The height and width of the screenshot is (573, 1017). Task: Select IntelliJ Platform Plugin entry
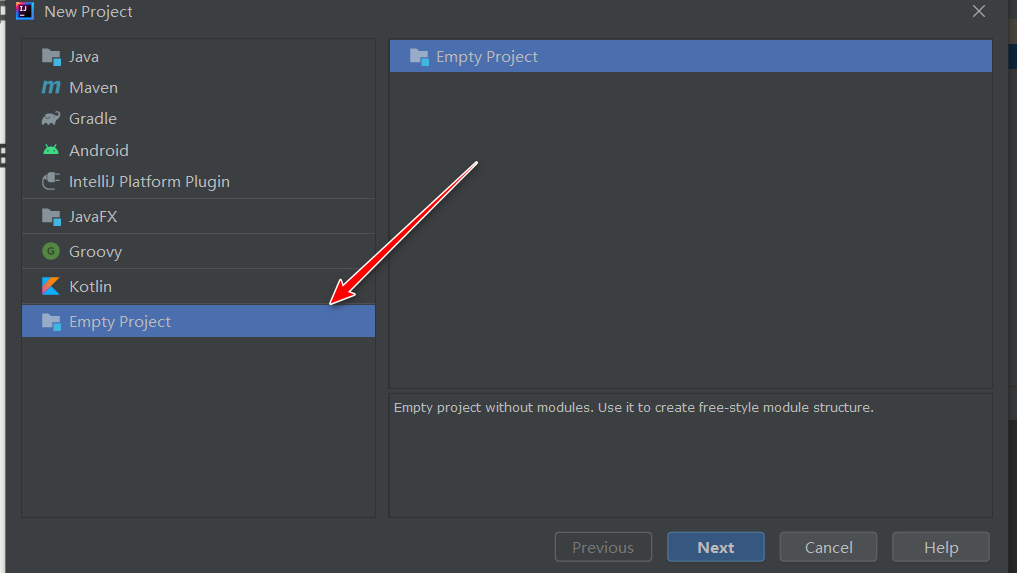coord(198,182)
